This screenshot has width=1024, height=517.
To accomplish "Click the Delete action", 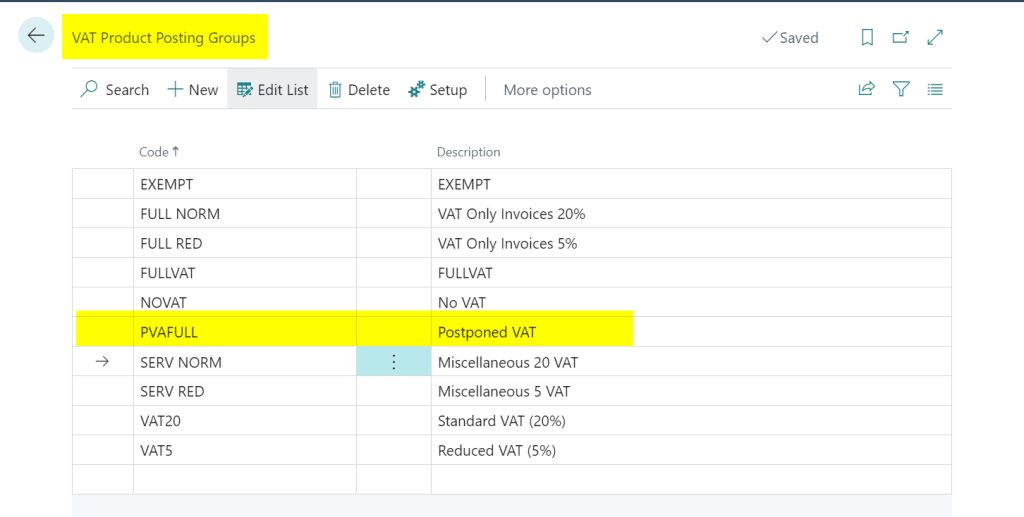I will coord(359,89).
